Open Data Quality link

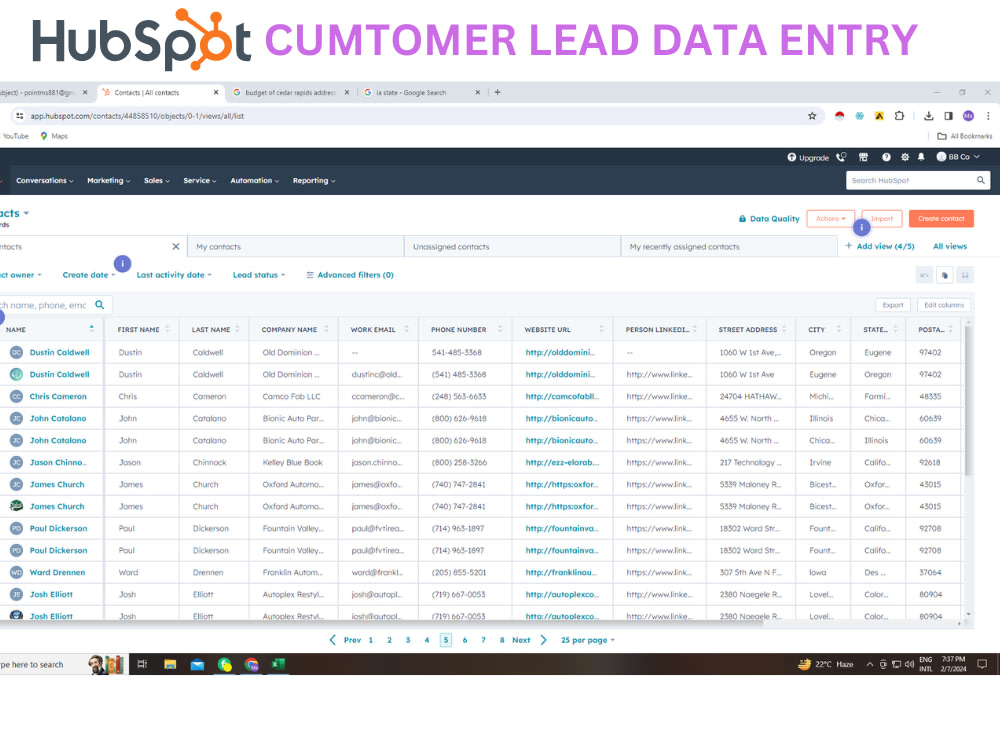click(768, 219)
